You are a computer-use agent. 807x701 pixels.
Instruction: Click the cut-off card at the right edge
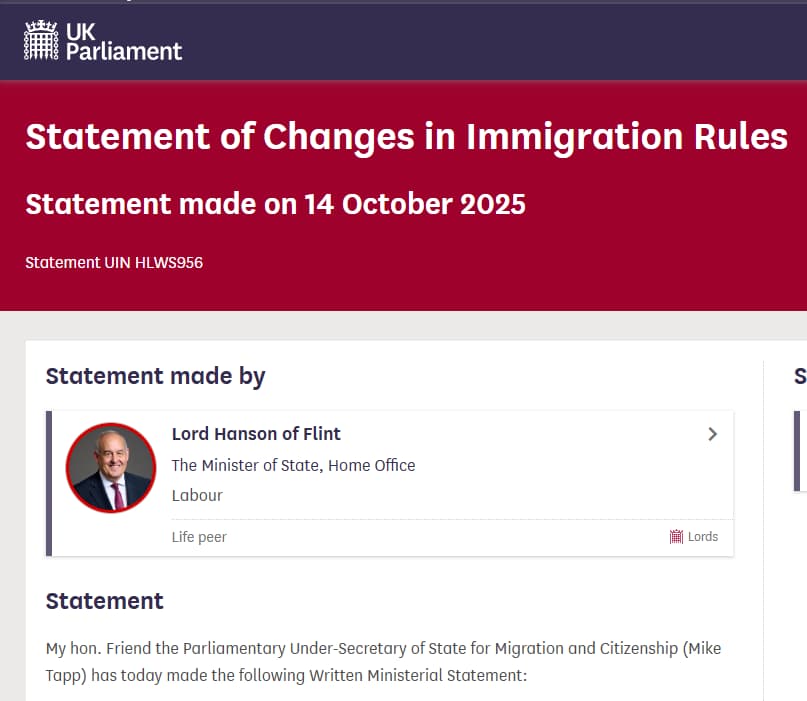pyautogui.click(x=800, y=450)
